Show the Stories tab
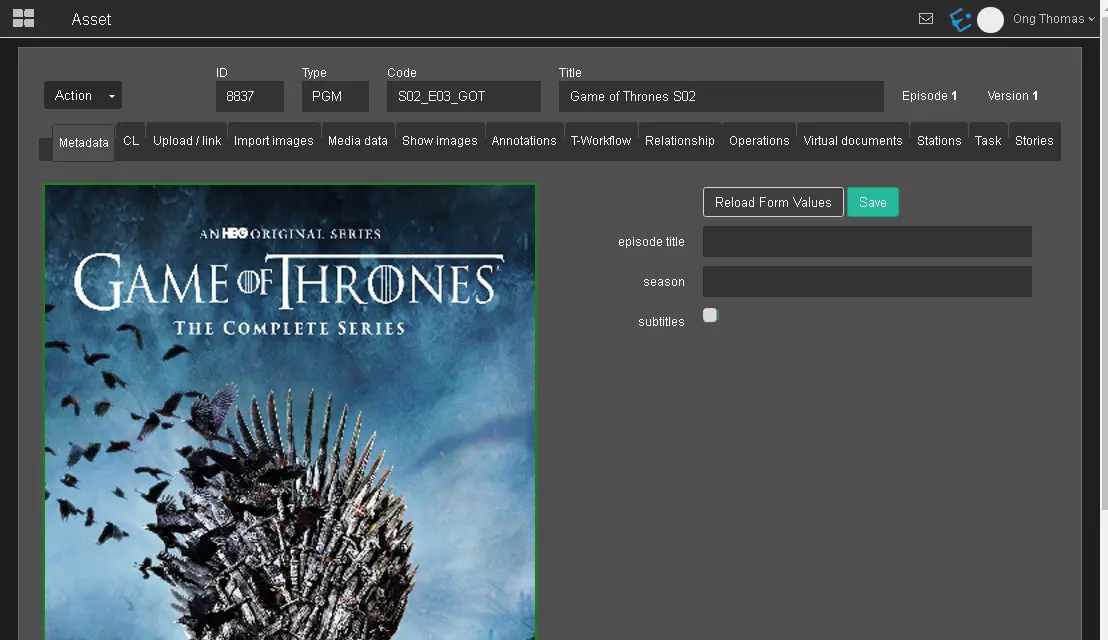This screenshot has height=640, width=1108. (x=1034, y=141)
